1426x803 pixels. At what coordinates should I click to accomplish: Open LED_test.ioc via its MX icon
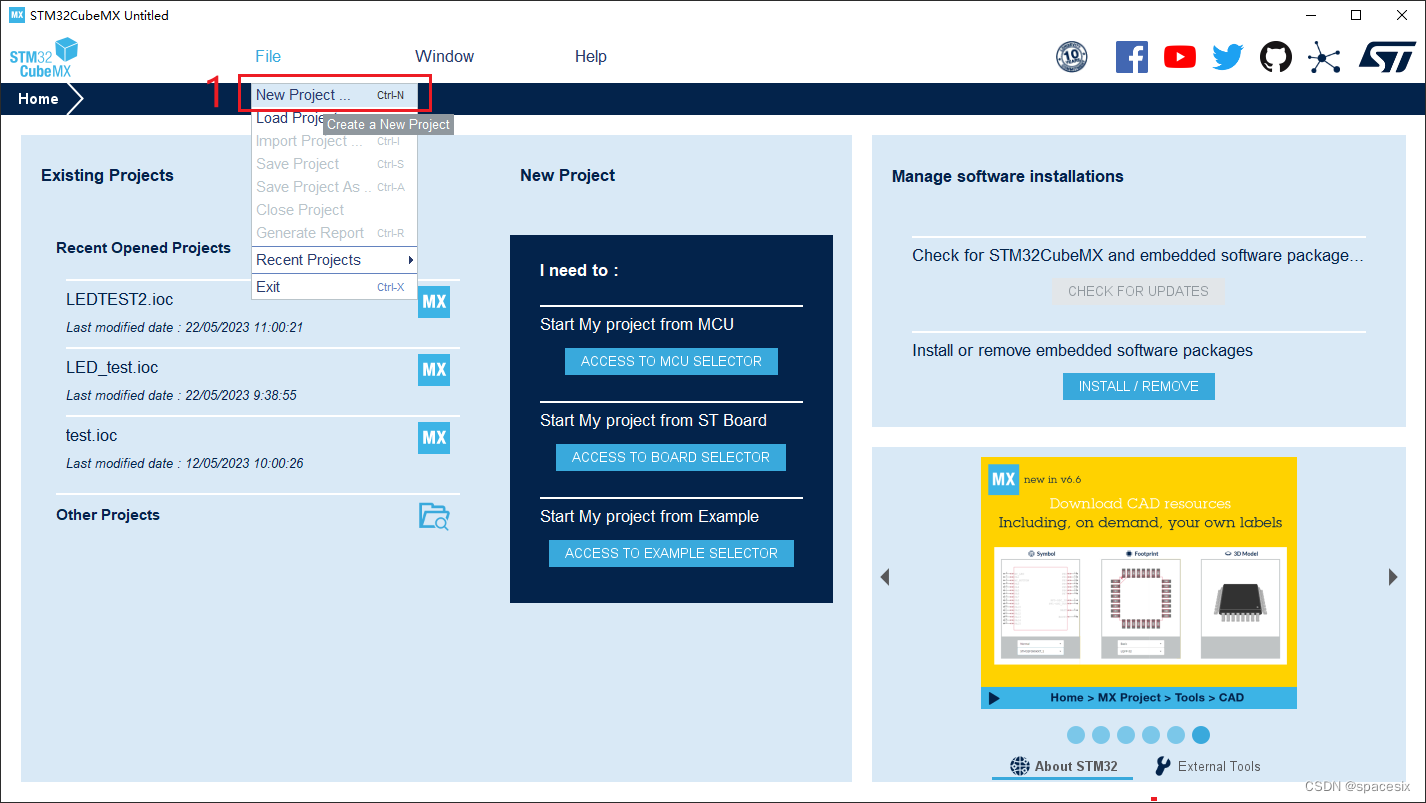[434, 370]
